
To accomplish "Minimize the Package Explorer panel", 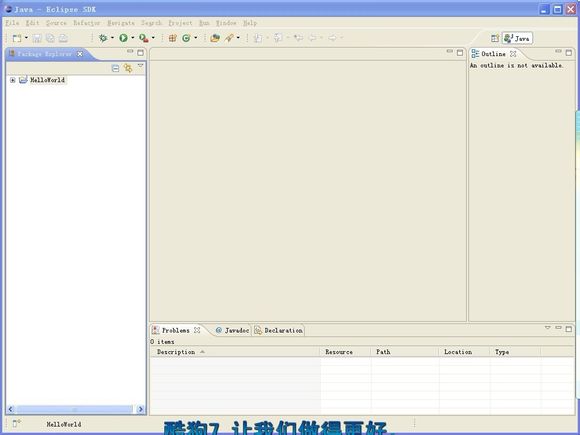I will click(x=130, y=51).
